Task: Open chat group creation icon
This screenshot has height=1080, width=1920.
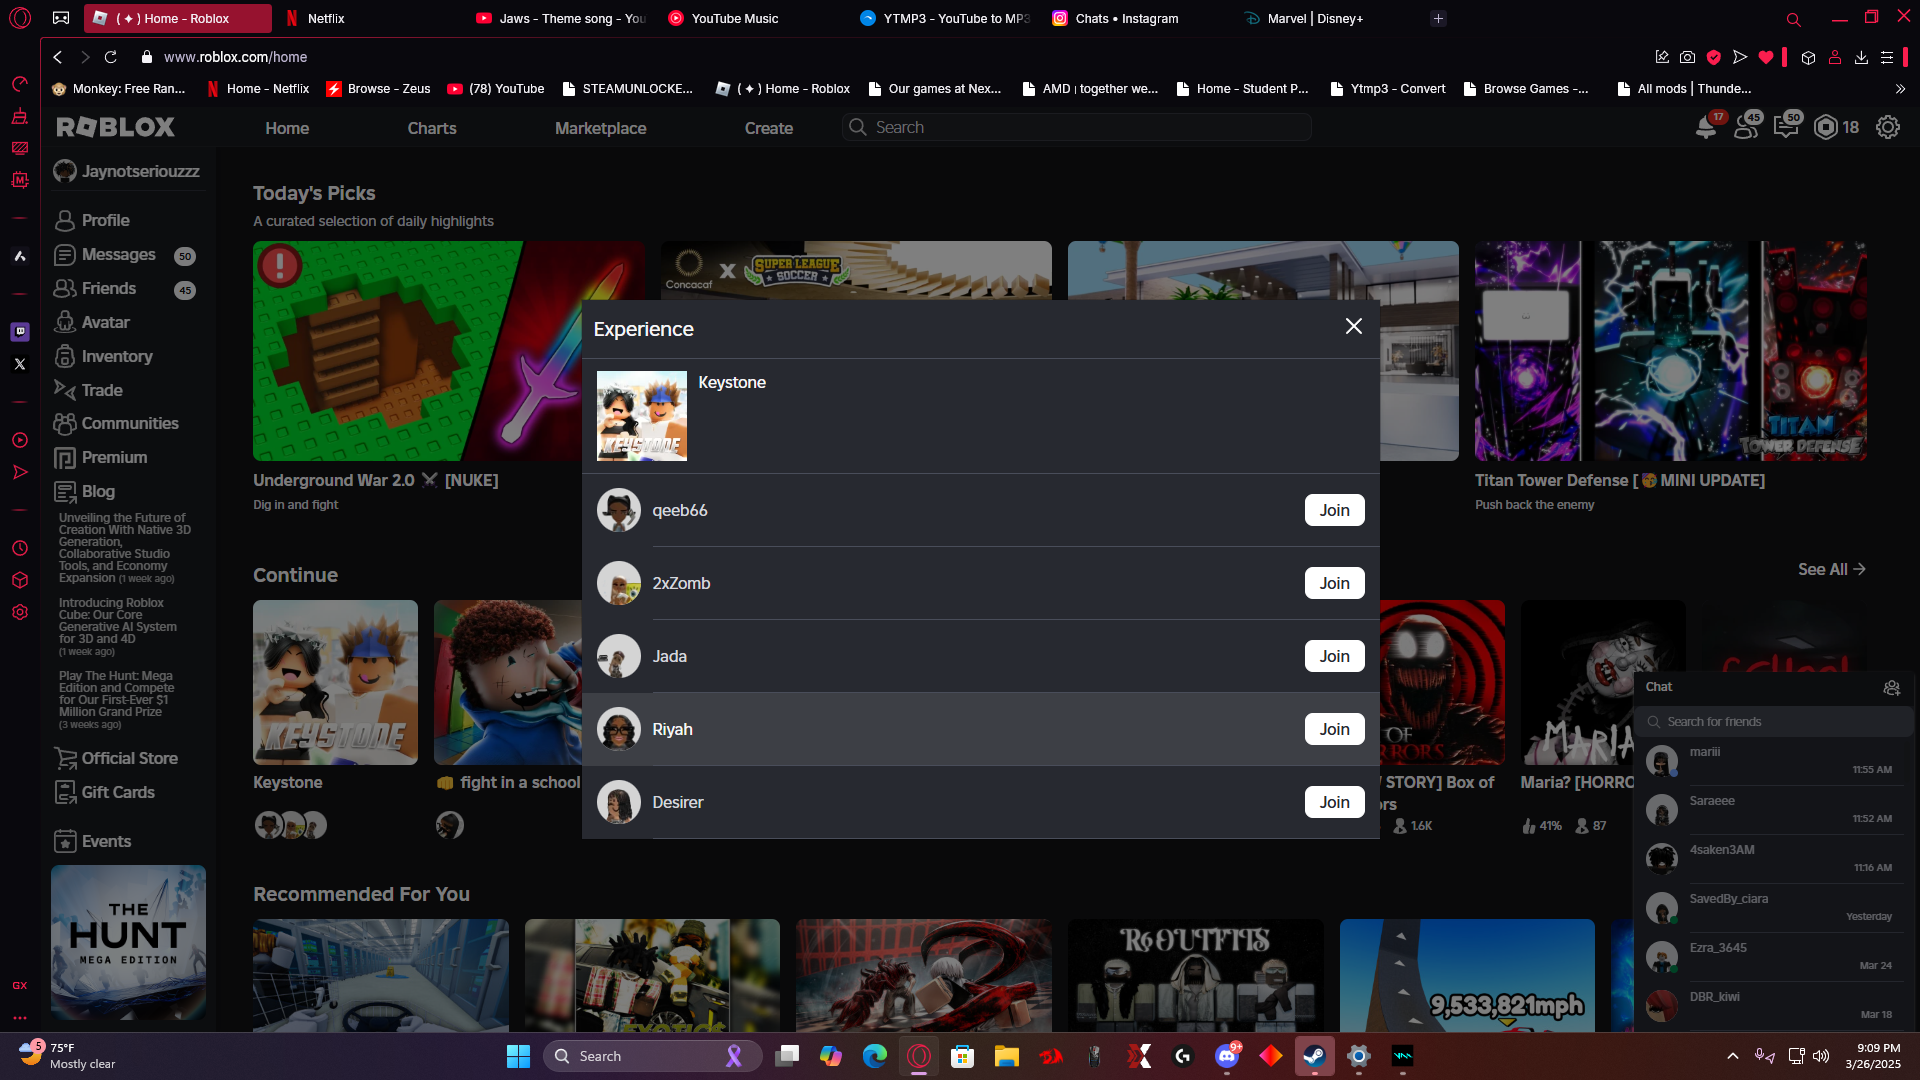Action: pyautogui.click(x=1891, y=687)
